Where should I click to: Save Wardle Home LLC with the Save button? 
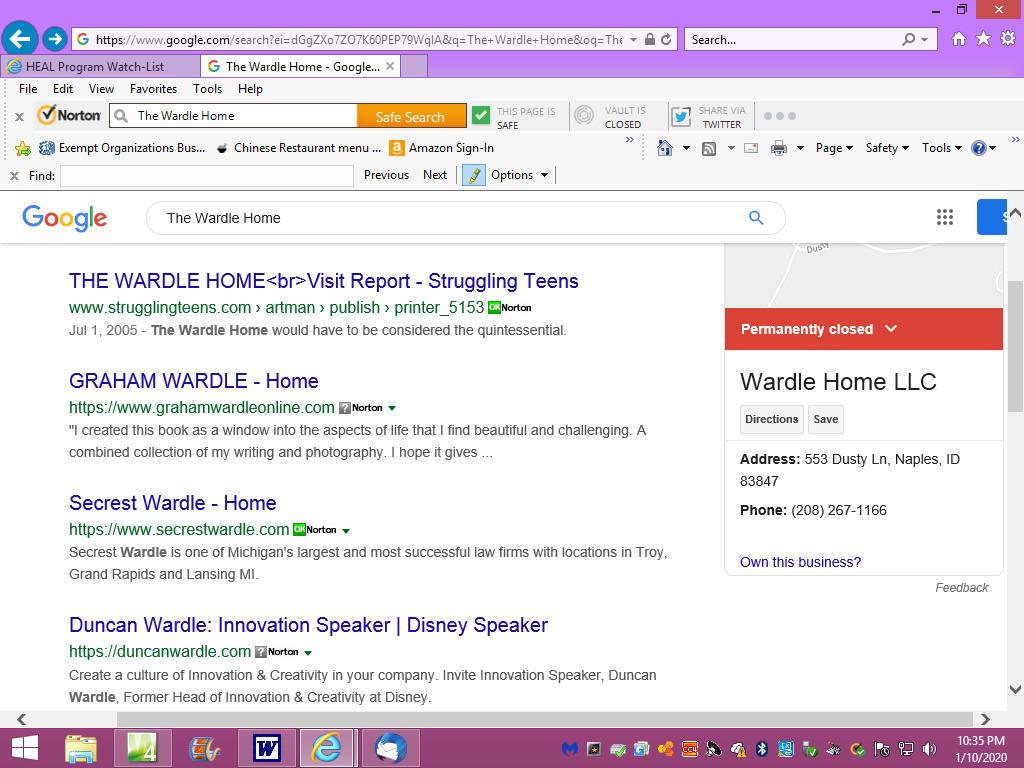click(825, 419)
